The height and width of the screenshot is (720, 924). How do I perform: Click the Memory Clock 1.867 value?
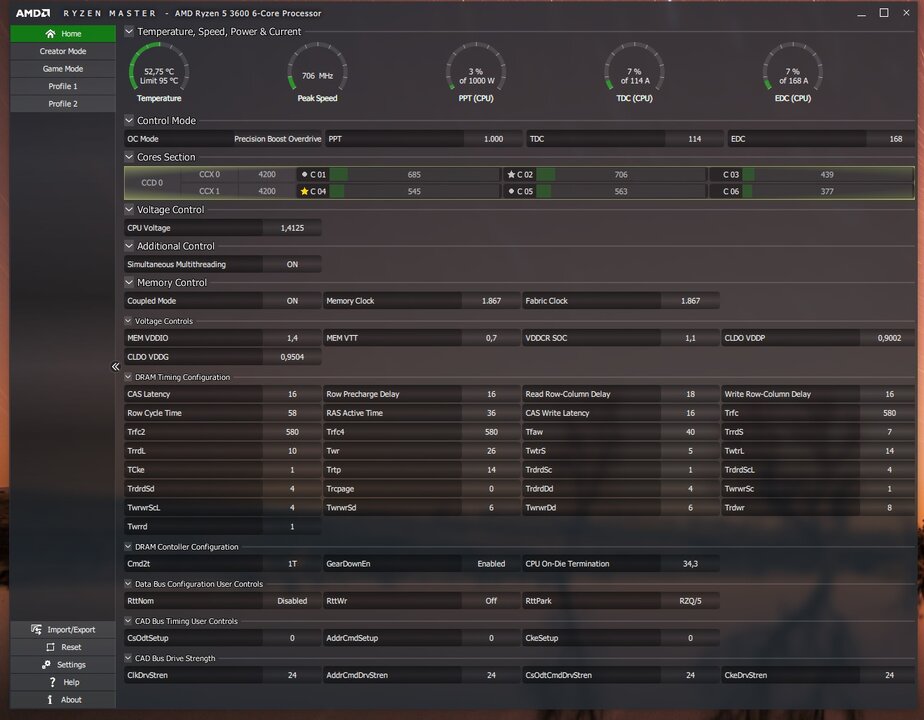coord(491,301)
